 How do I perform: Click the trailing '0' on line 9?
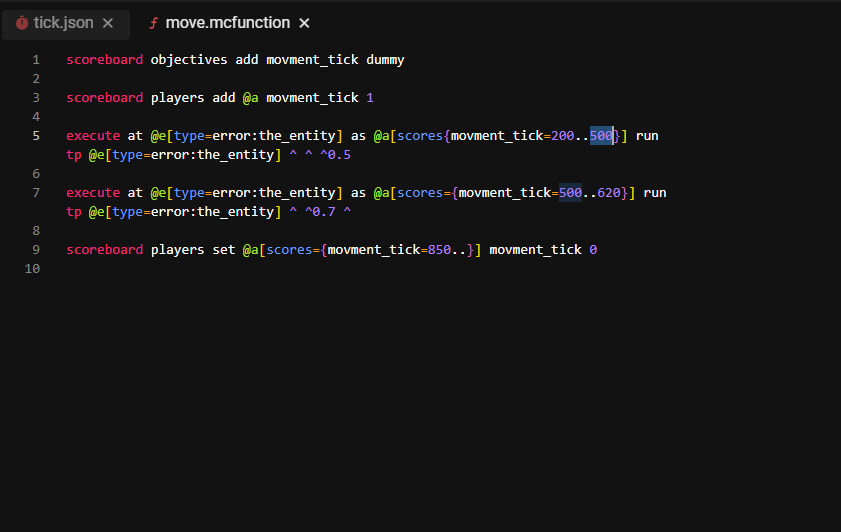pyautogui.click(x=593, y=250)
